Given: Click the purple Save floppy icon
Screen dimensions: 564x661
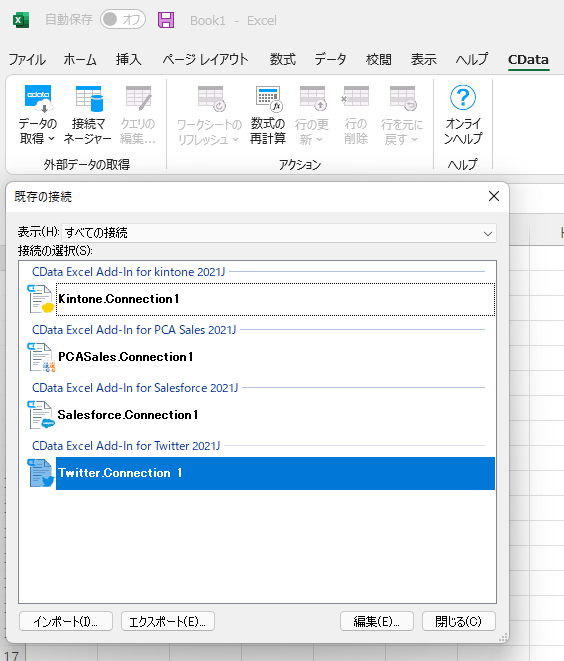Looking at the screenshot, I should (166, 20).
